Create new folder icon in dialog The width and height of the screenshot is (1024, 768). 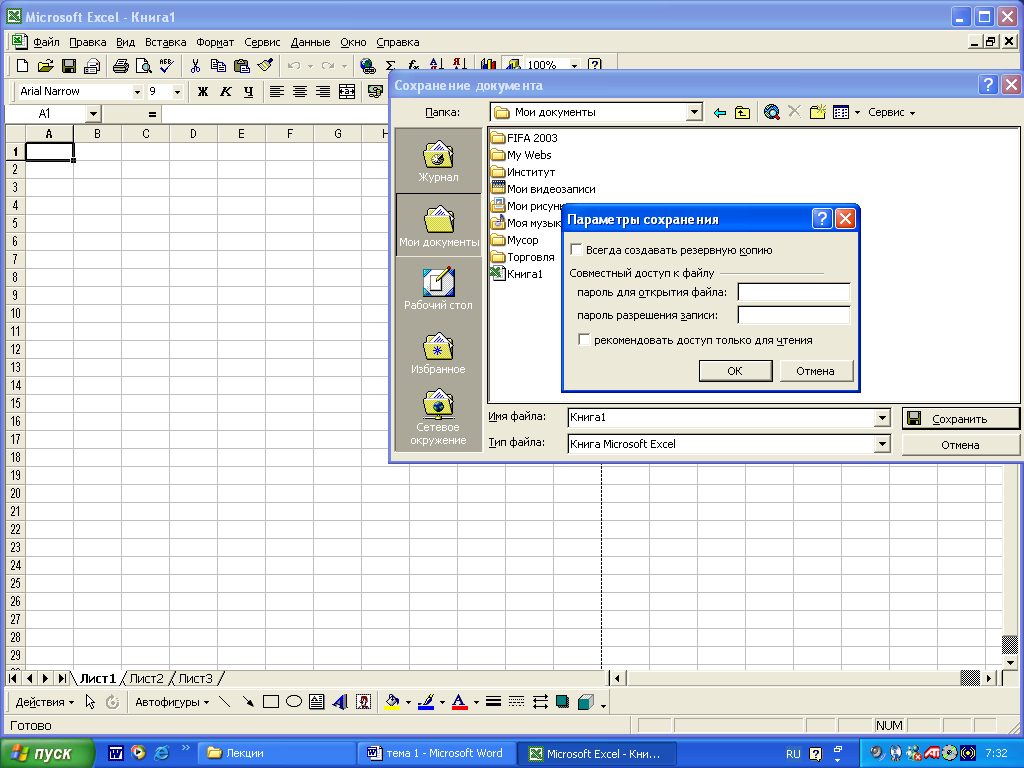(x=818, y=112)
